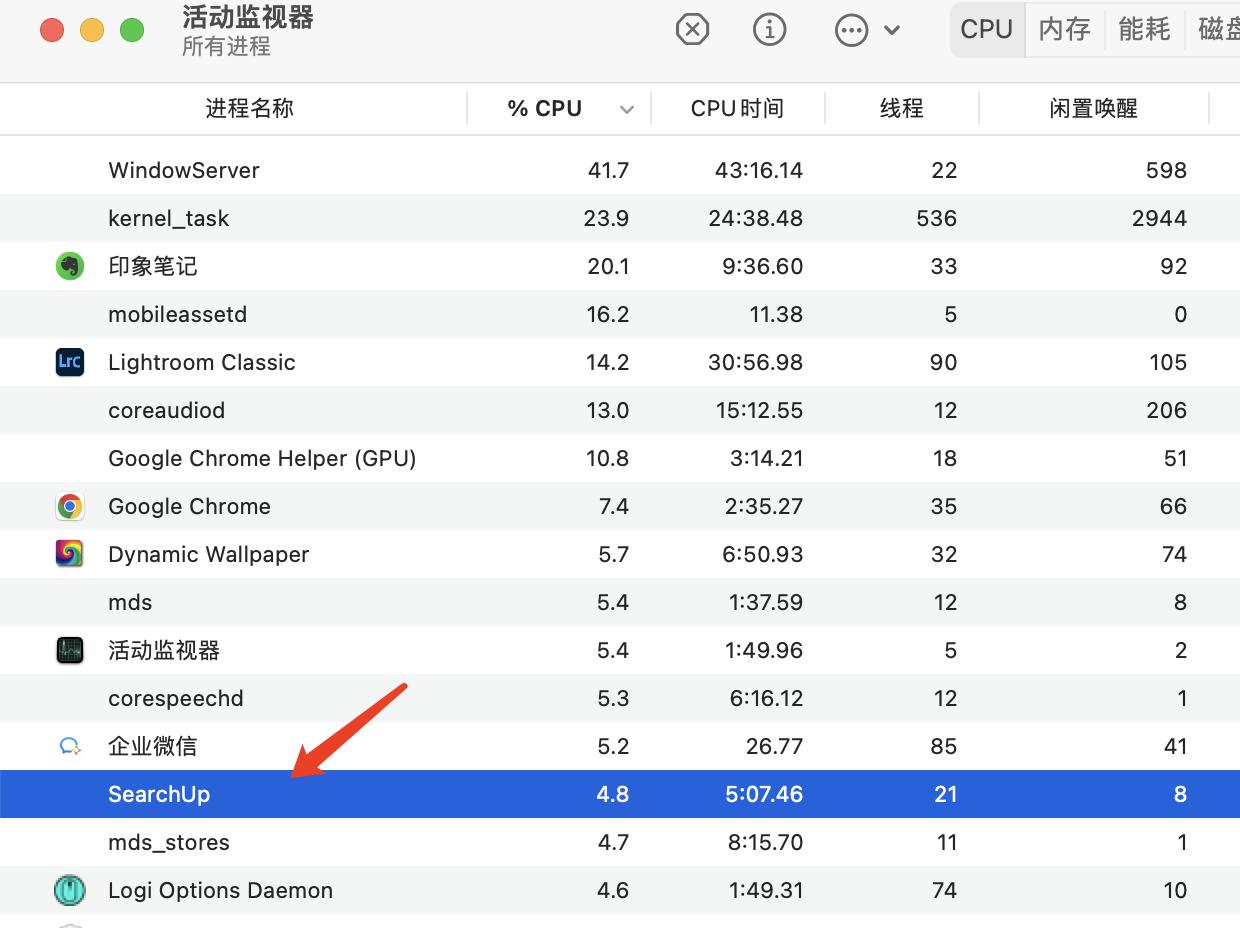Click the Lightroom Classic app icon

coord(69,362)
